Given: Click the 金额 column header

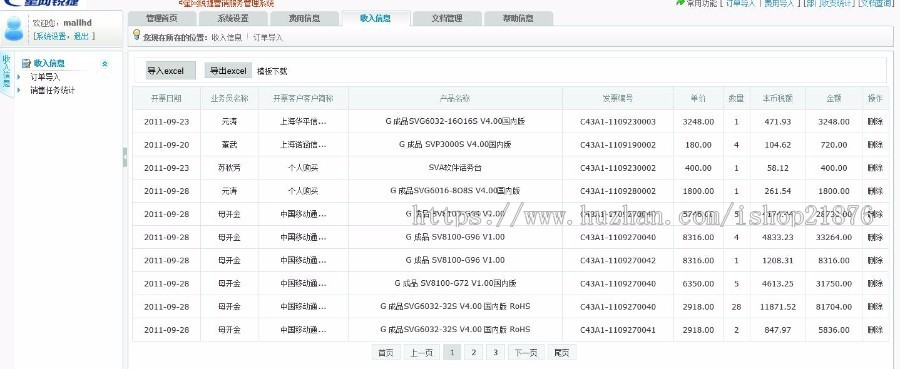Looking at the screenshot, I should (x=833, y=98).
